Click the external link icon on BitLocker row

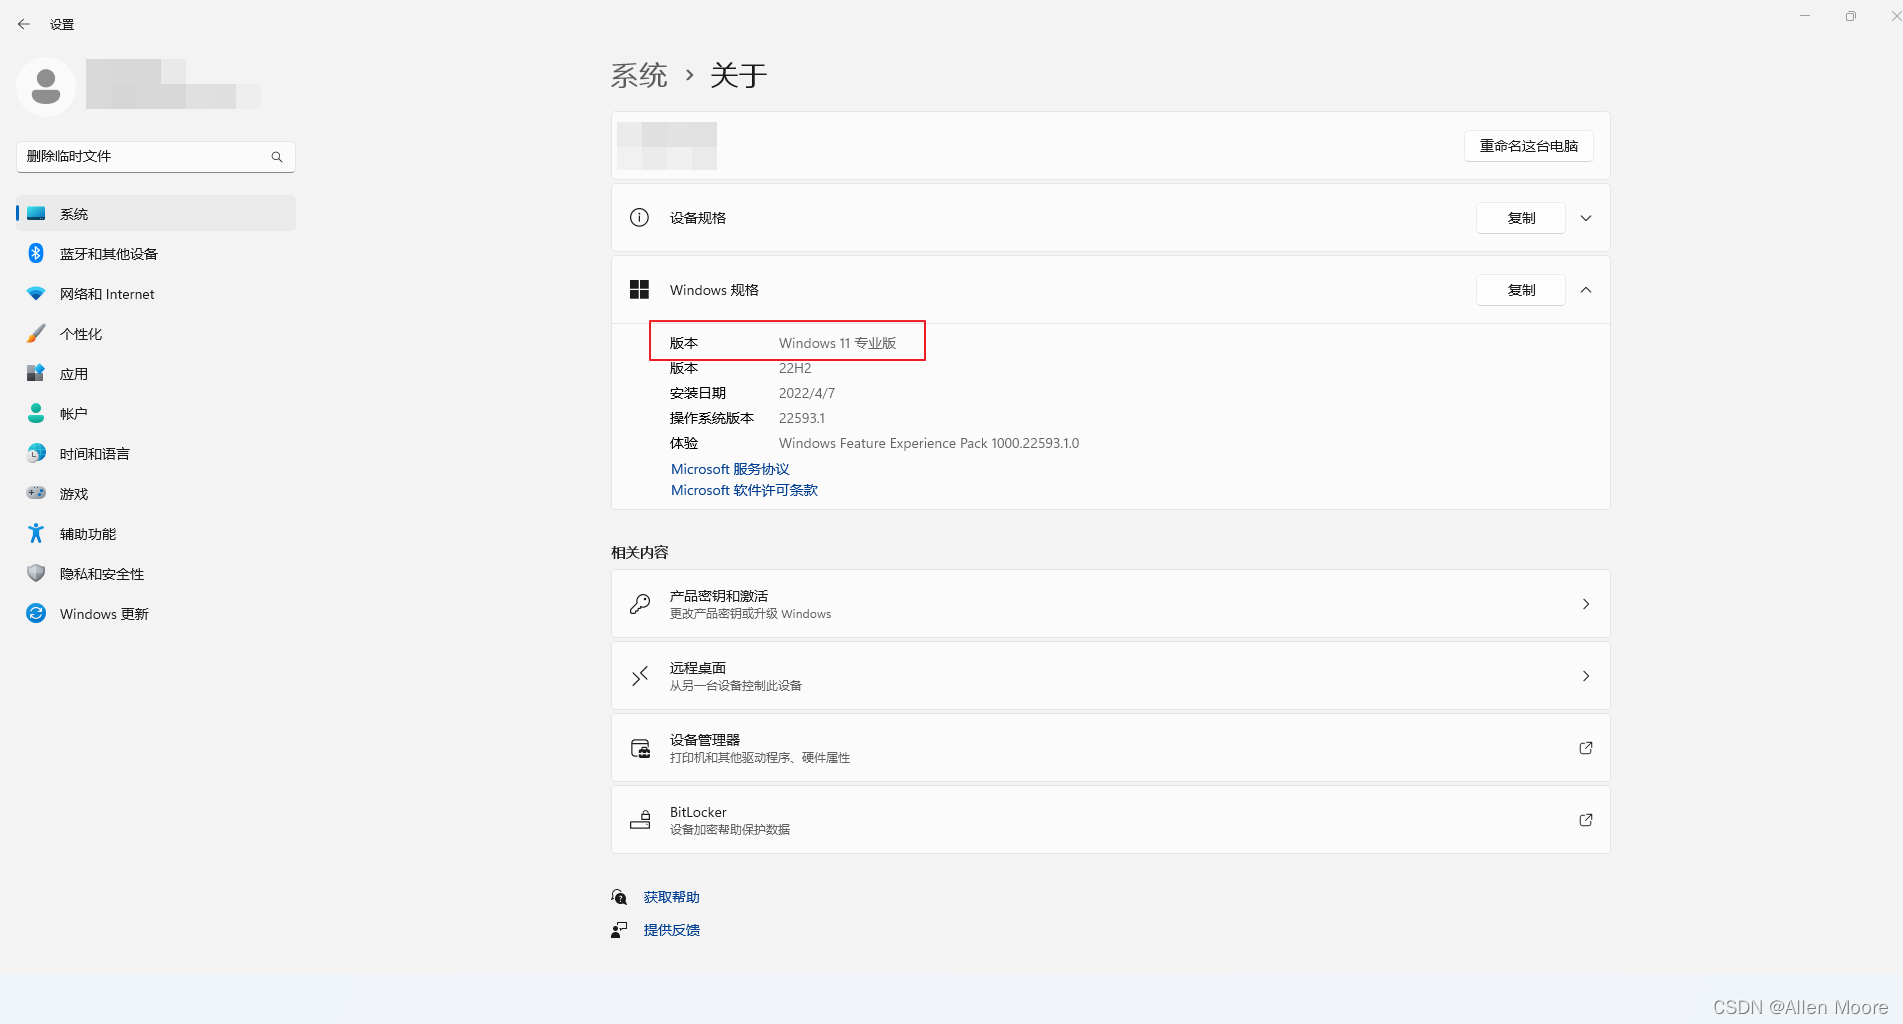(1586, 820)
